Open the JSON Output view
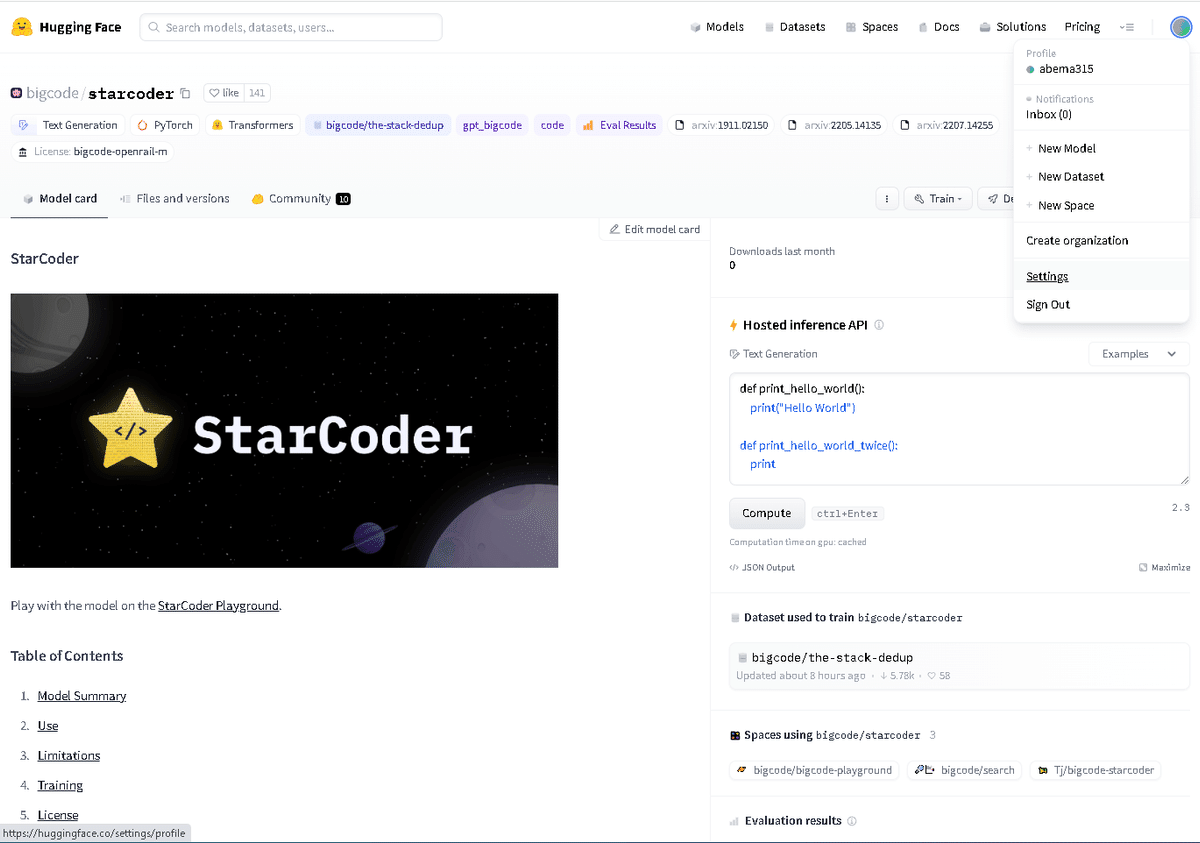Image resolution: width=1200 pixels, height=843 pixels. [761, 567]
